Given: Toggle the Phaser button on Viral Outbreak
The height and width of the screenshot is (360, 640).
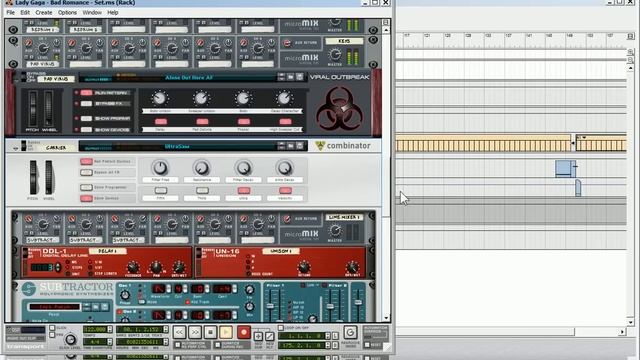Looking at the screenshot, I should 244,122.
